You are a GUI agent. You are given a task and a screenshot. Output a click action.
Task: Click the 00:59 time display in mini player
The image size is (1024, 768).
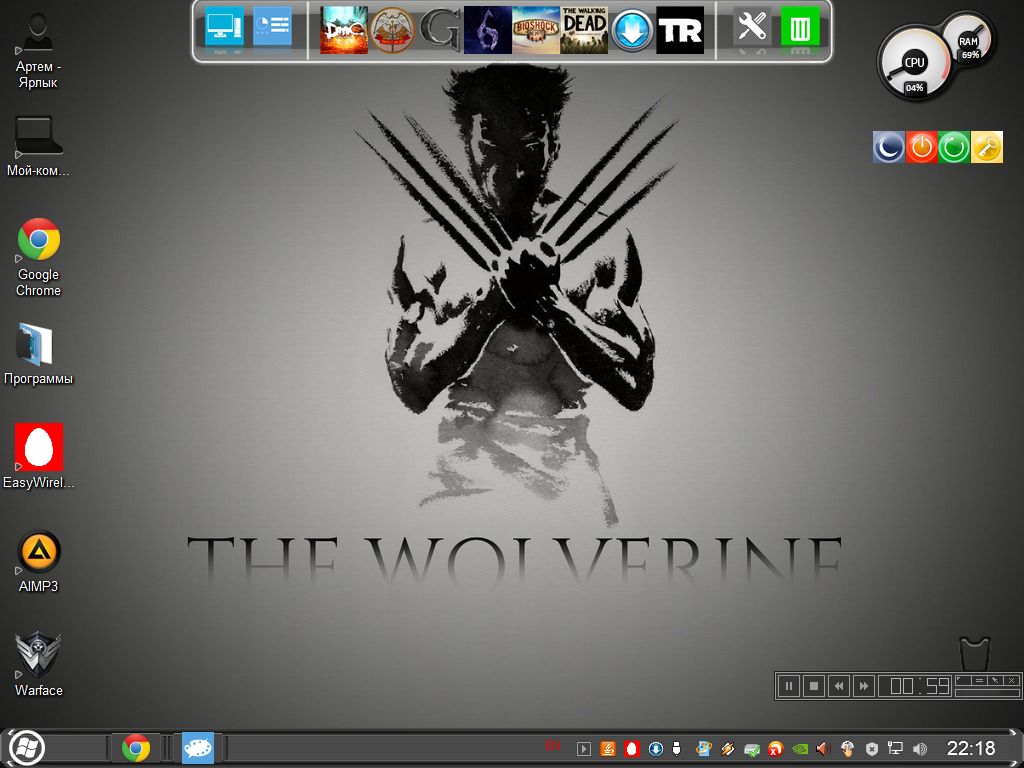(x=915, y=686)
